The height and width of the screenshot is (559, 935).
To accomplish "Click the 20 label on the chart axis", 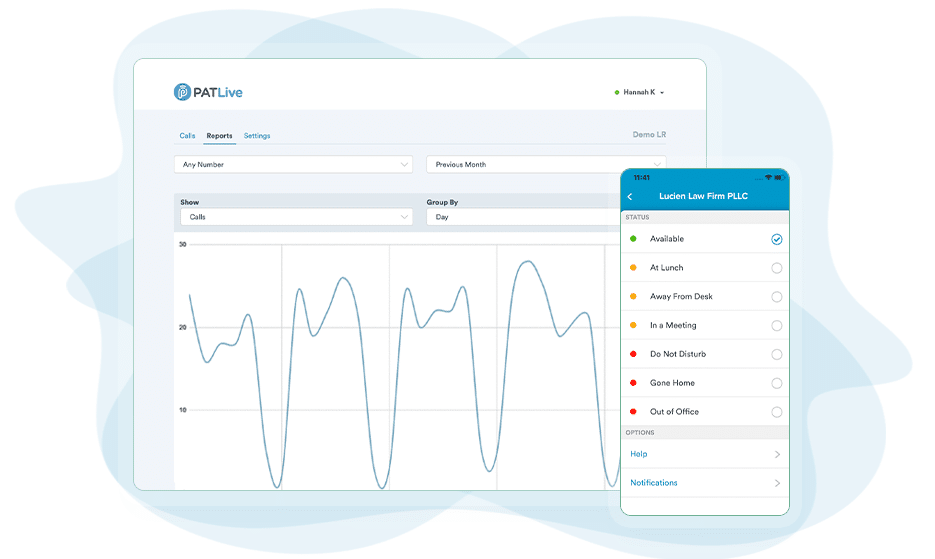I will point(182,327).
